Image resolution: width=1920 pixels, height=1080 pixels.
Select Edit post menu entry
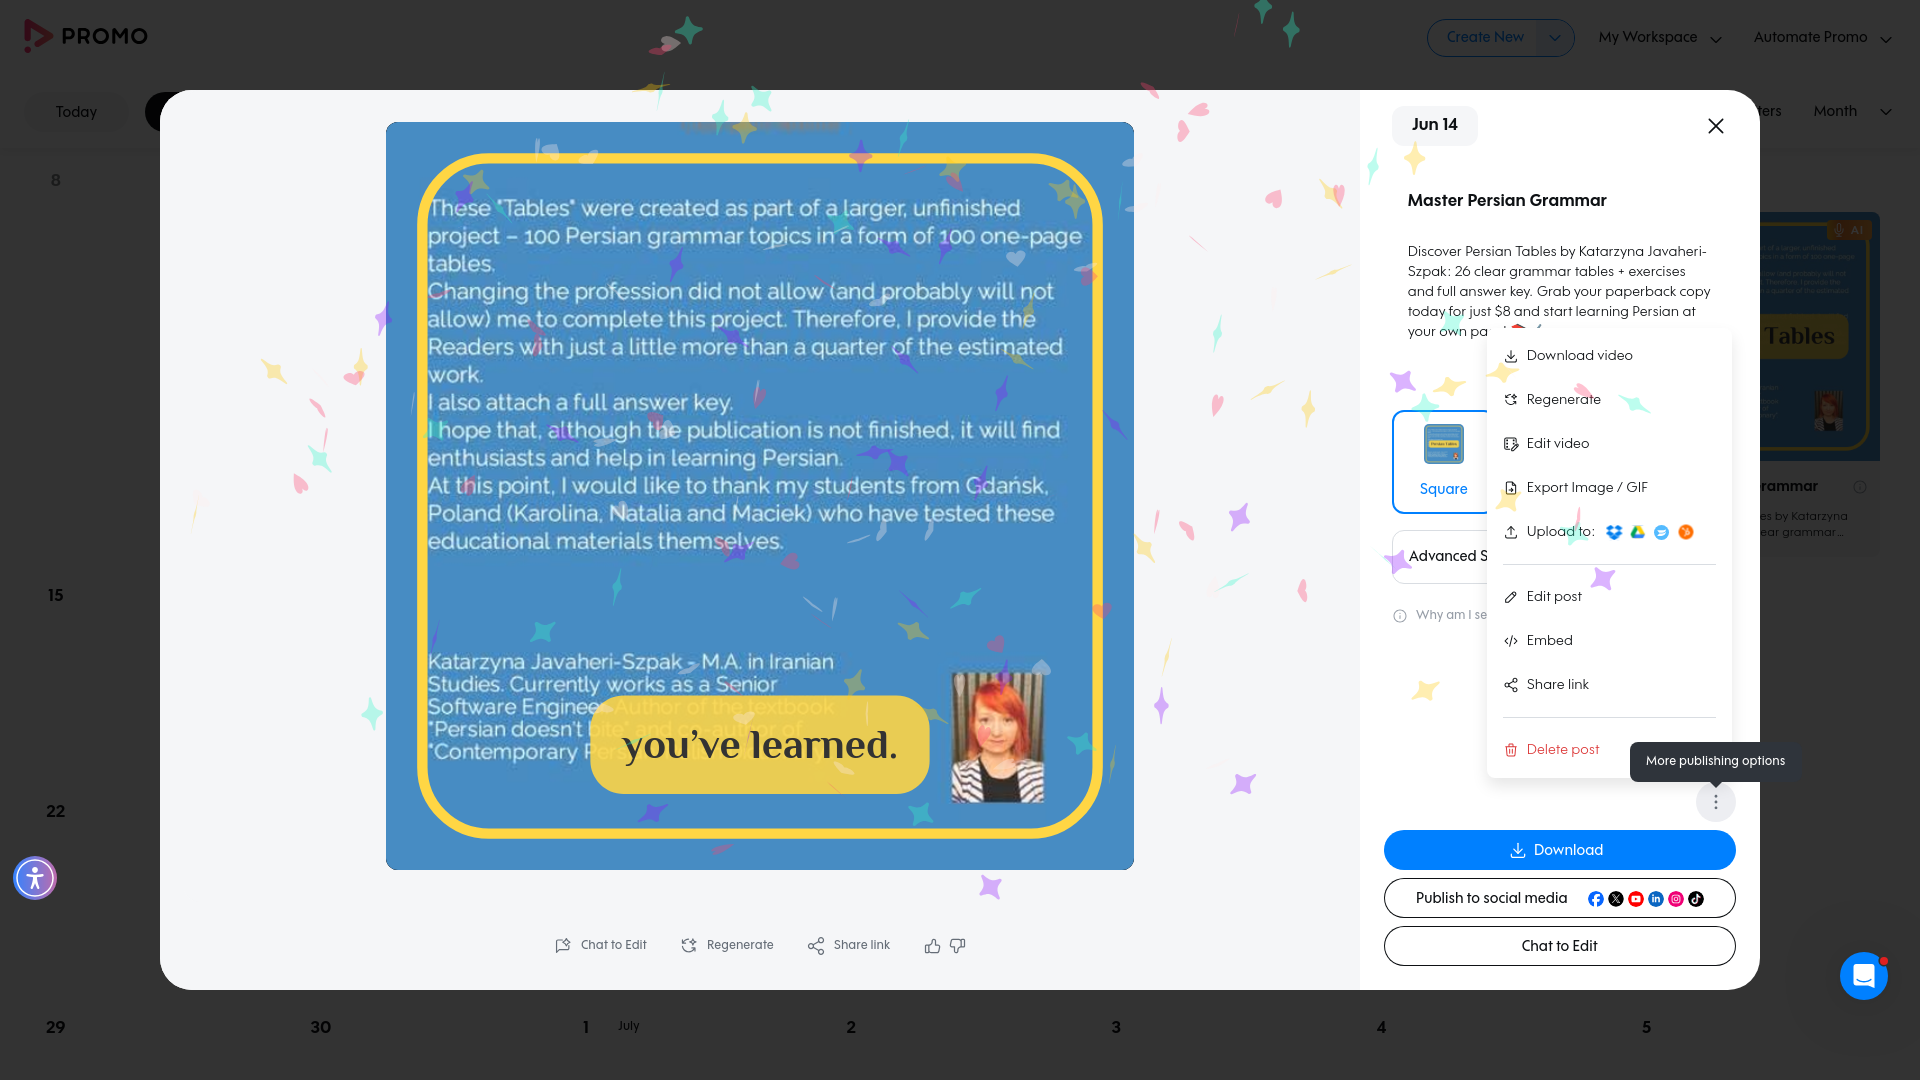coord(1608,597)
